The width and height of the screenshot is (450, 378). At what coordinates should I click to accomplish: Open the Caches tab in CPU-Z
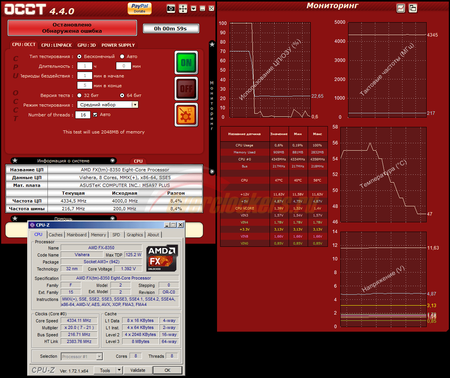[56, 235]
